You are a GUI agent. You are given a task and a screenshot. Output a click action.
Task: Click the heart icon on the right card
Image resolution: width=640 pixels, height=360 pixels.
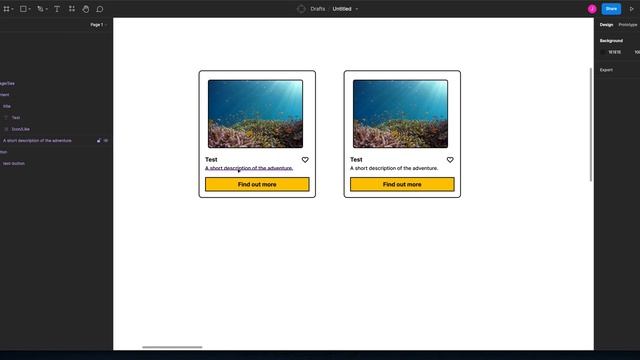[x=450, y=160]
